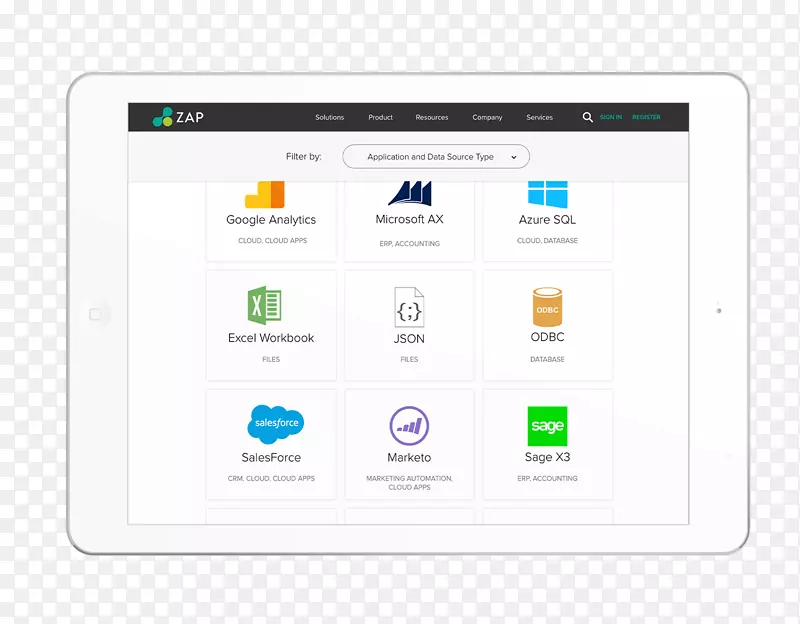Click ERP, ACCOUNTING tag under Microsoft AX
The height and width of the screenshot is (624, 800).
tap(410, 244)
